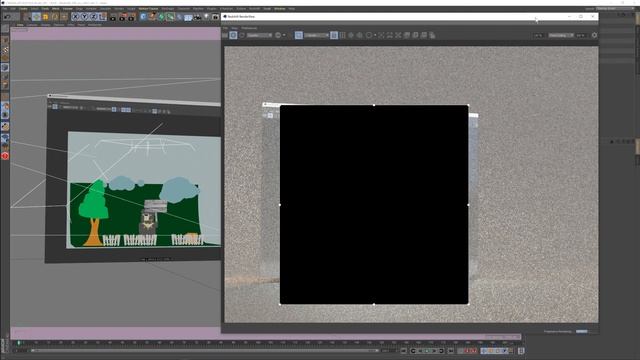Open the Mesh menu

[x=55, y=9]
